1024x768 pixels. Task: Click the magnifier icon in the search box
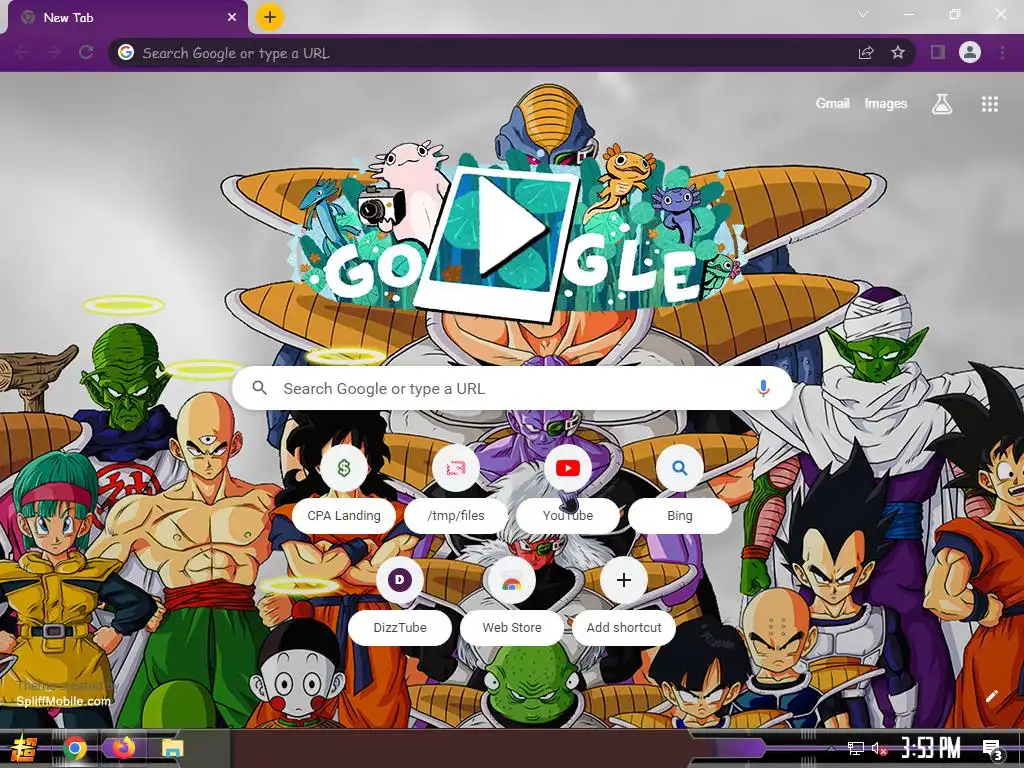259,388
